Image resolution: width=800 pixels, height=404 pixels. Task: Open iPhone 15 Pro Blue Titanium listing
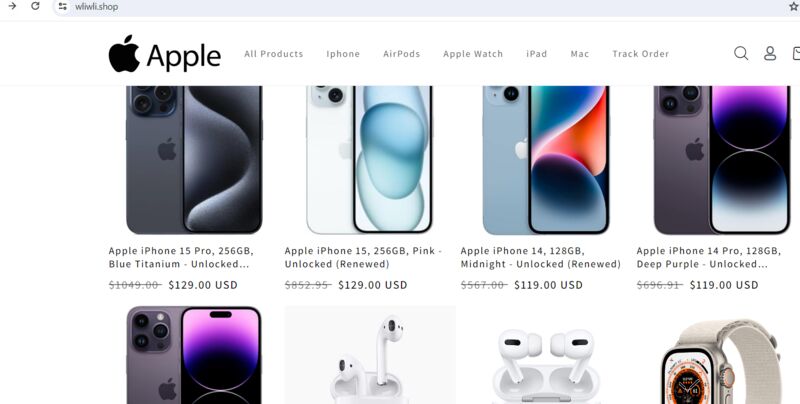pos(181,257)
